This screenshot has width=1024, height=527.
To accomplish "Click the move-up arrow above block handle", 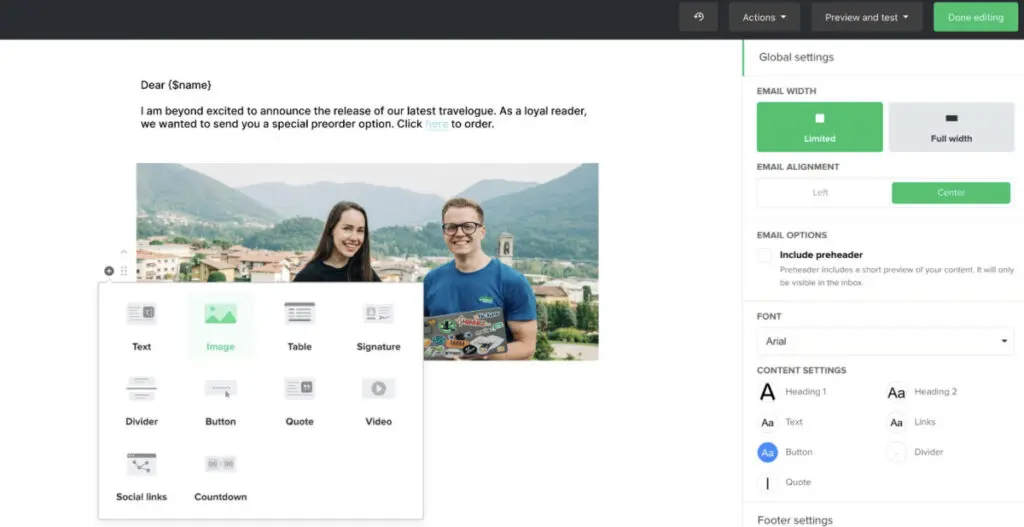I will tap(124, 251).
